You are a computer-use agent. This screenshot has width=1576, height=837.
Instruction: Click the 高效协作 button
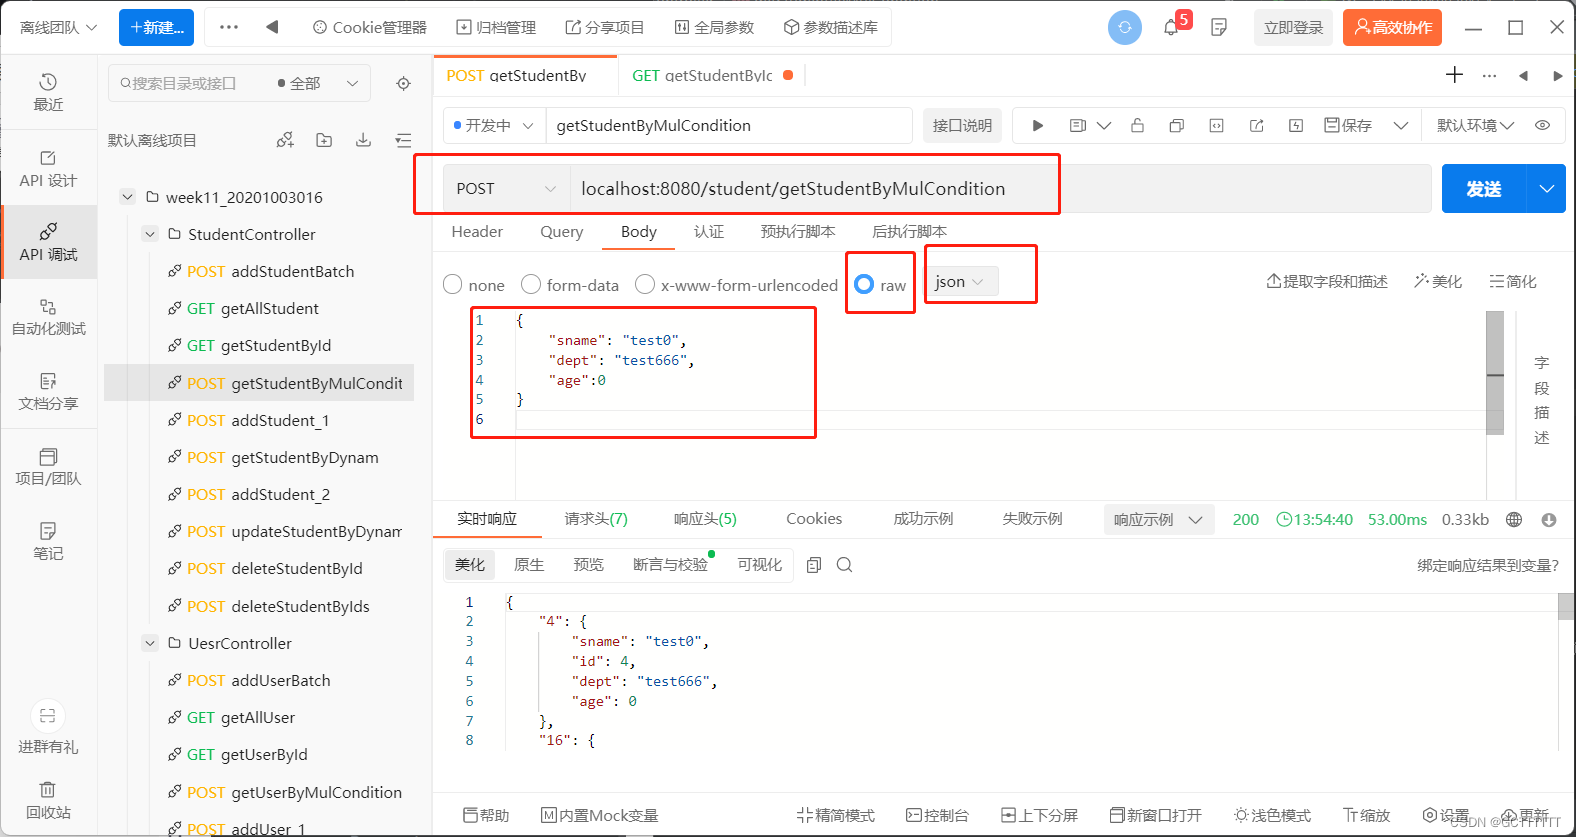coord(1393,27)
